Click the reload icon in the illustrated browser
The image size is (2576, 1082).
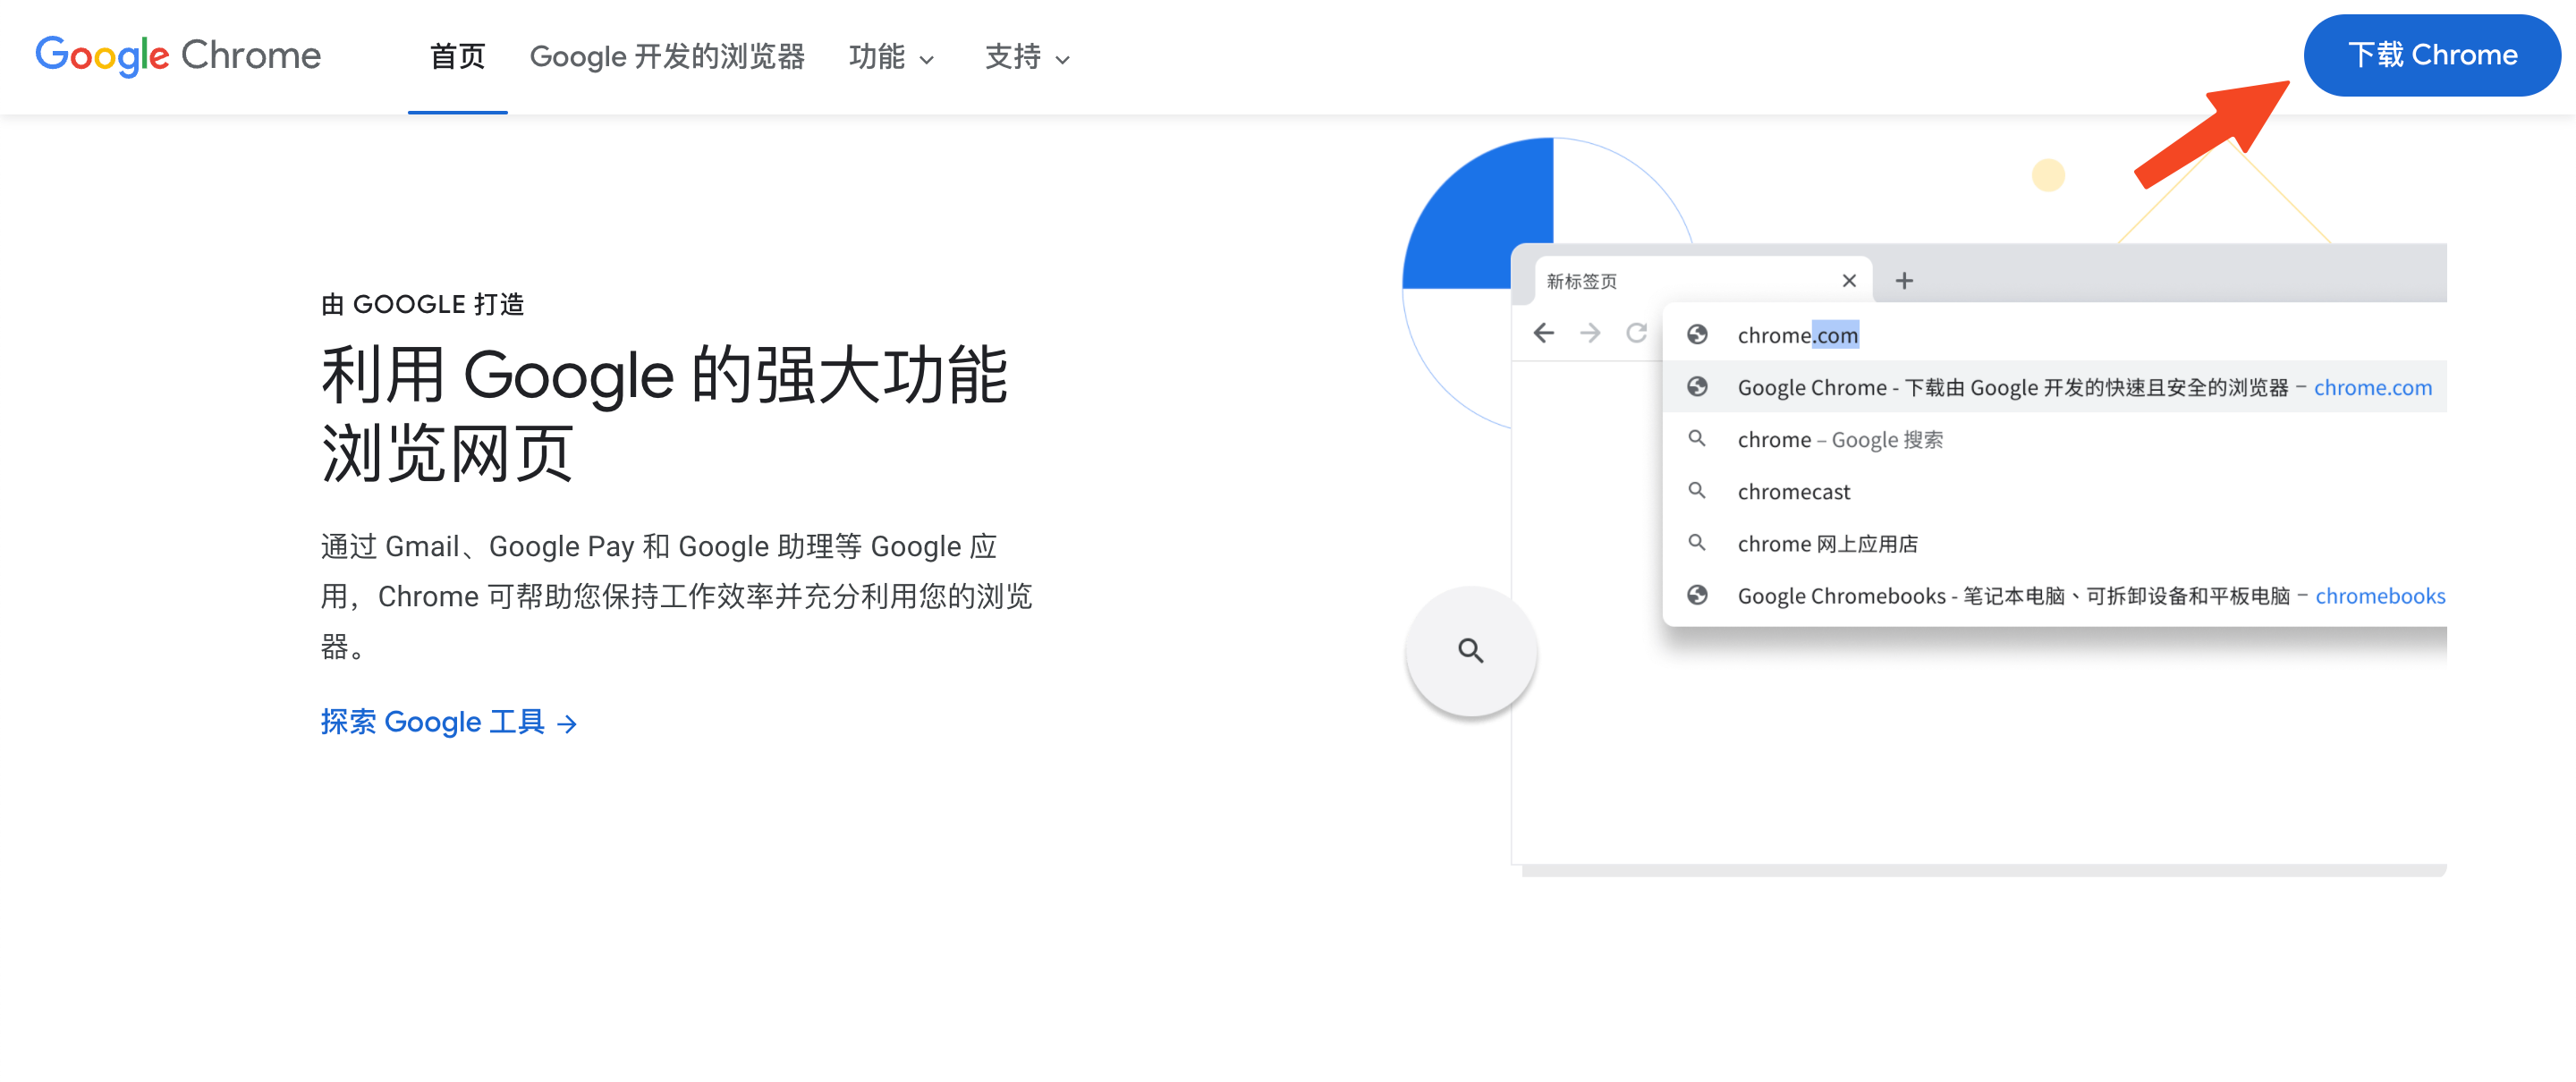1636,333
